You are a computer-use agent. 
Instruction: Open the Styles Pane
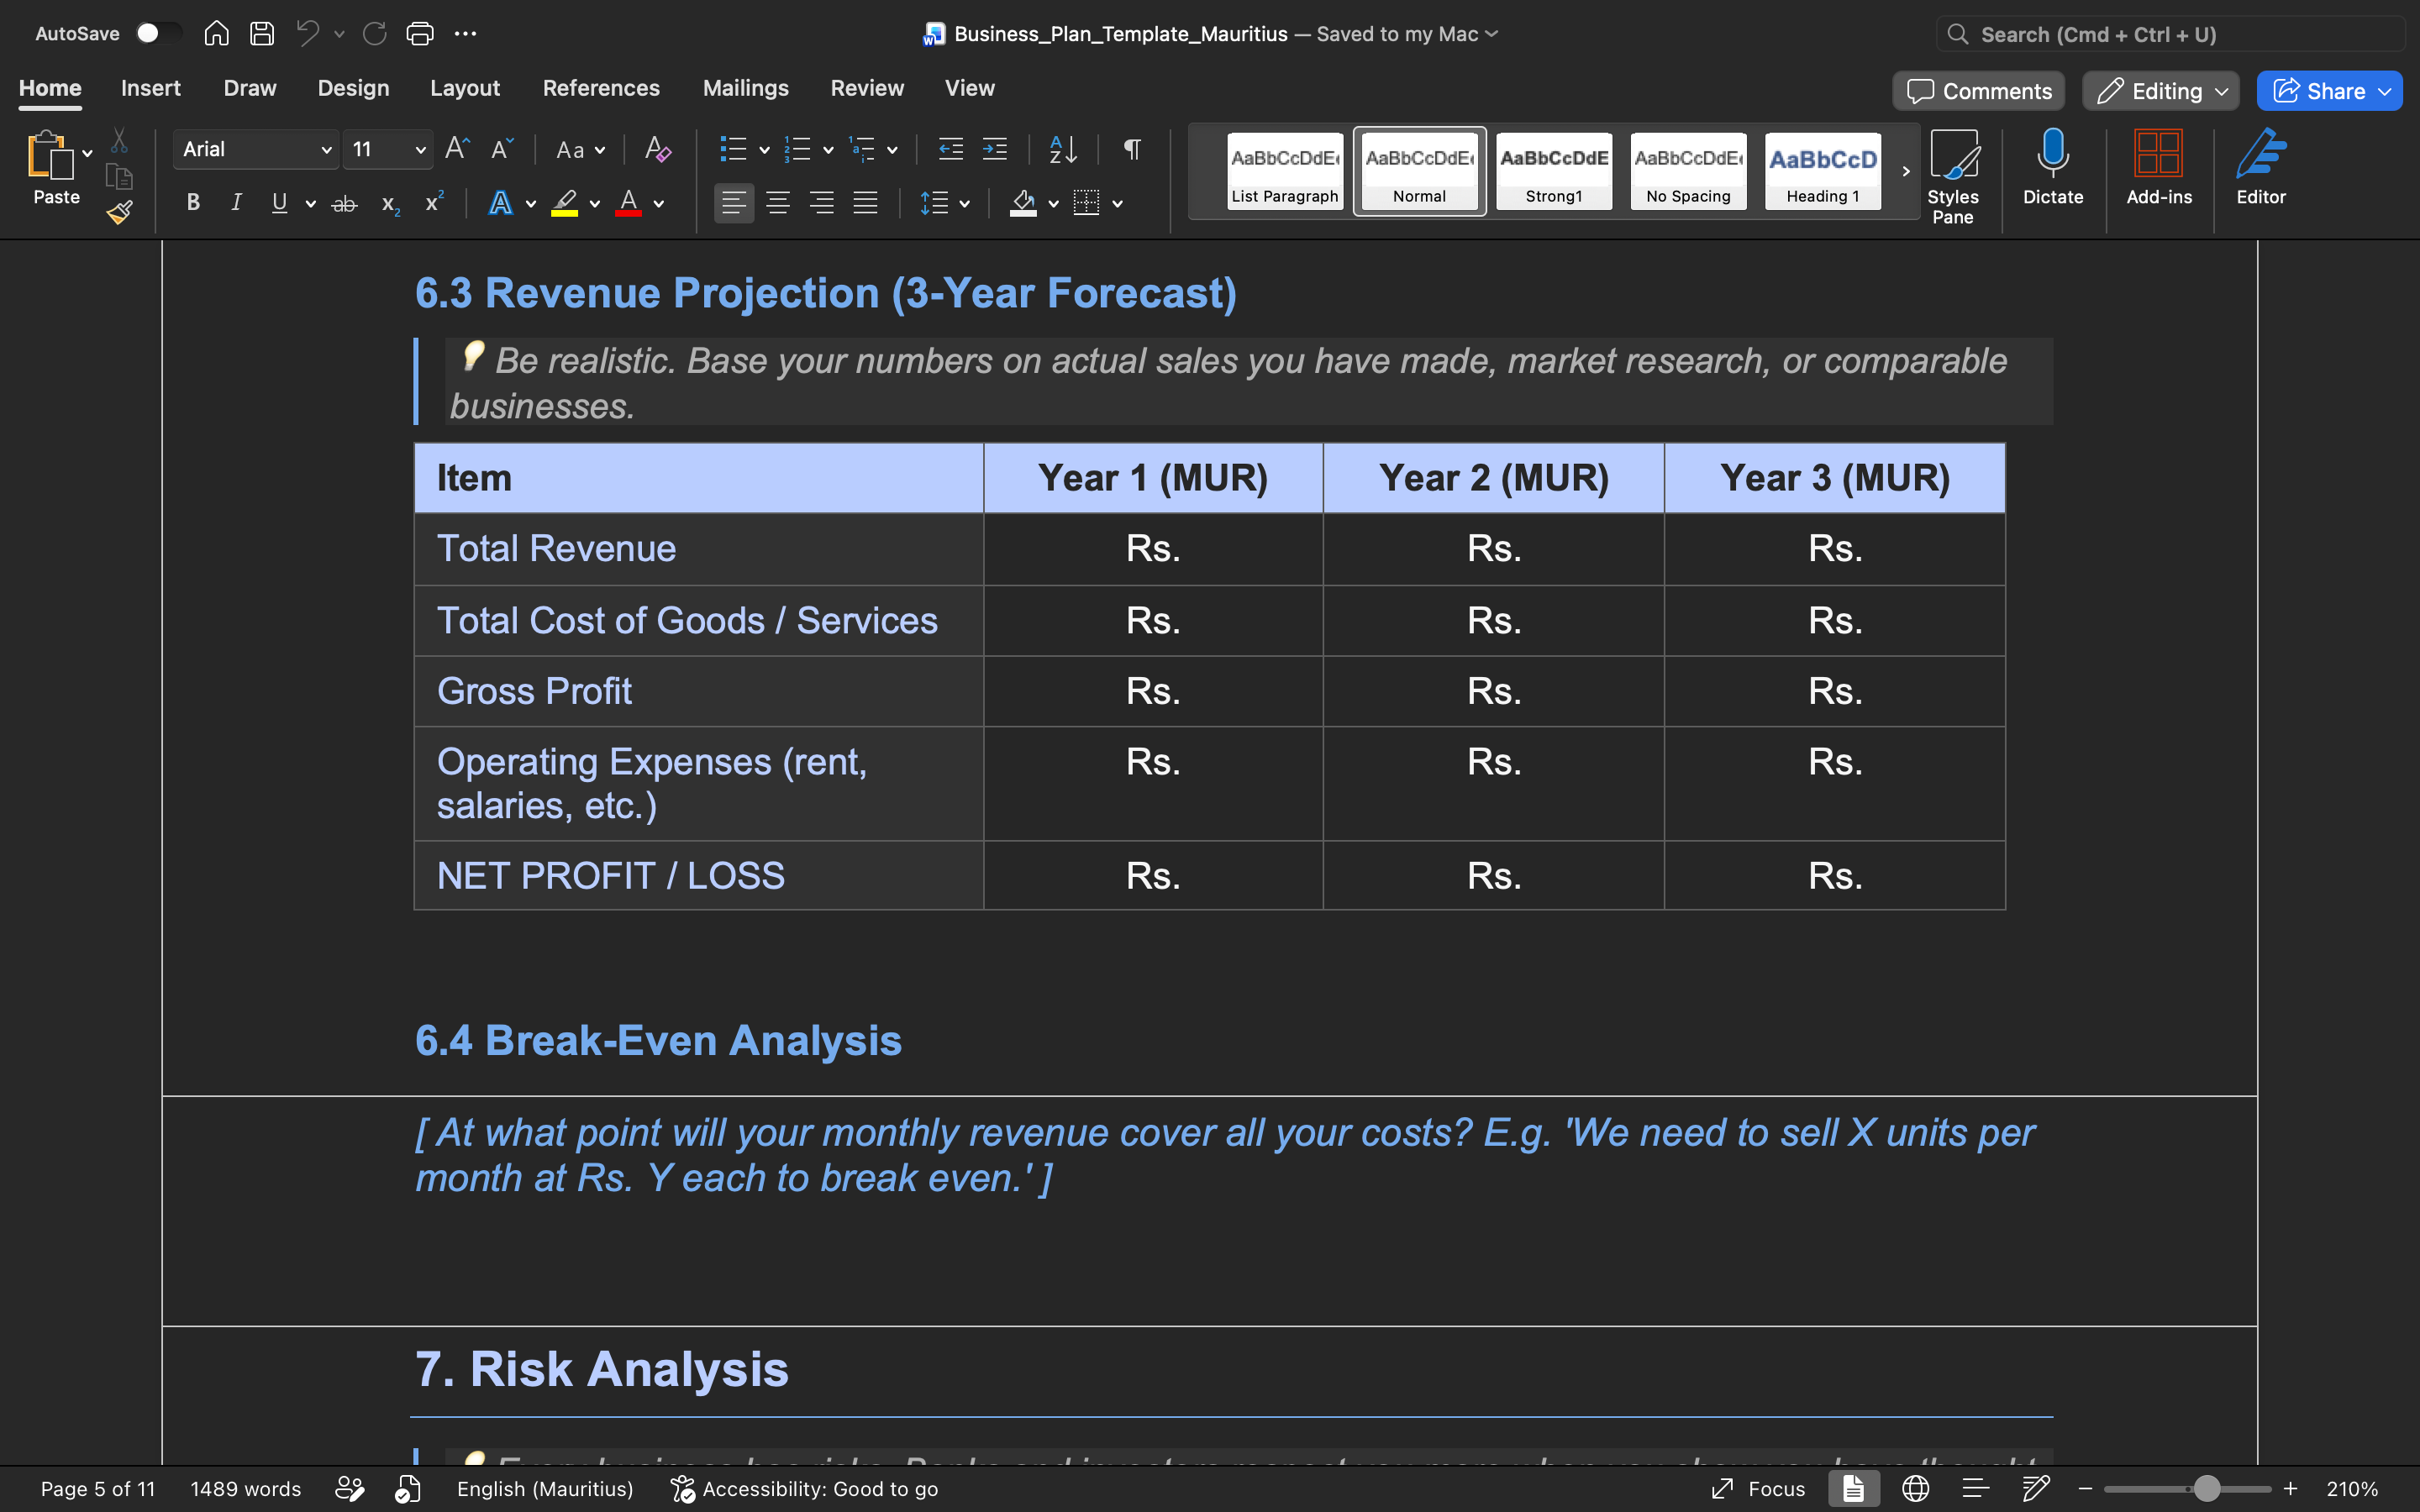click(1953, 177)
